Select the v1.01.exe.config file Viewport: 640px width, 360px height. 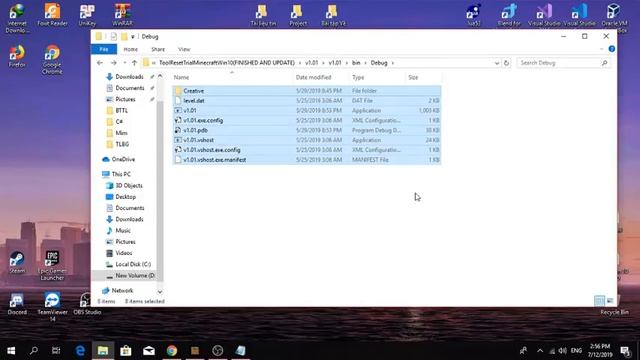click(x=306, y=120)
